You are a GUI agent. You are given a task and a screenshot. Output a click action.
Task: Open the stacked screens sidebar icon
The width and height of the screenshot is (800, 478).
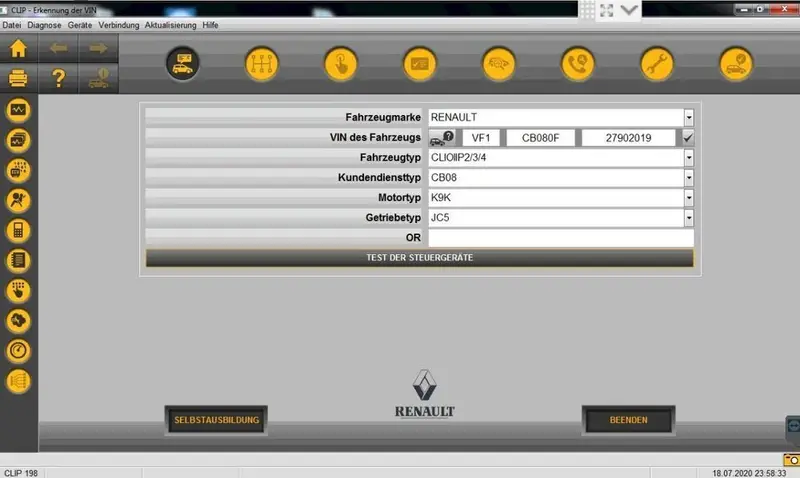pyautogui.click(x=18, y=140)
